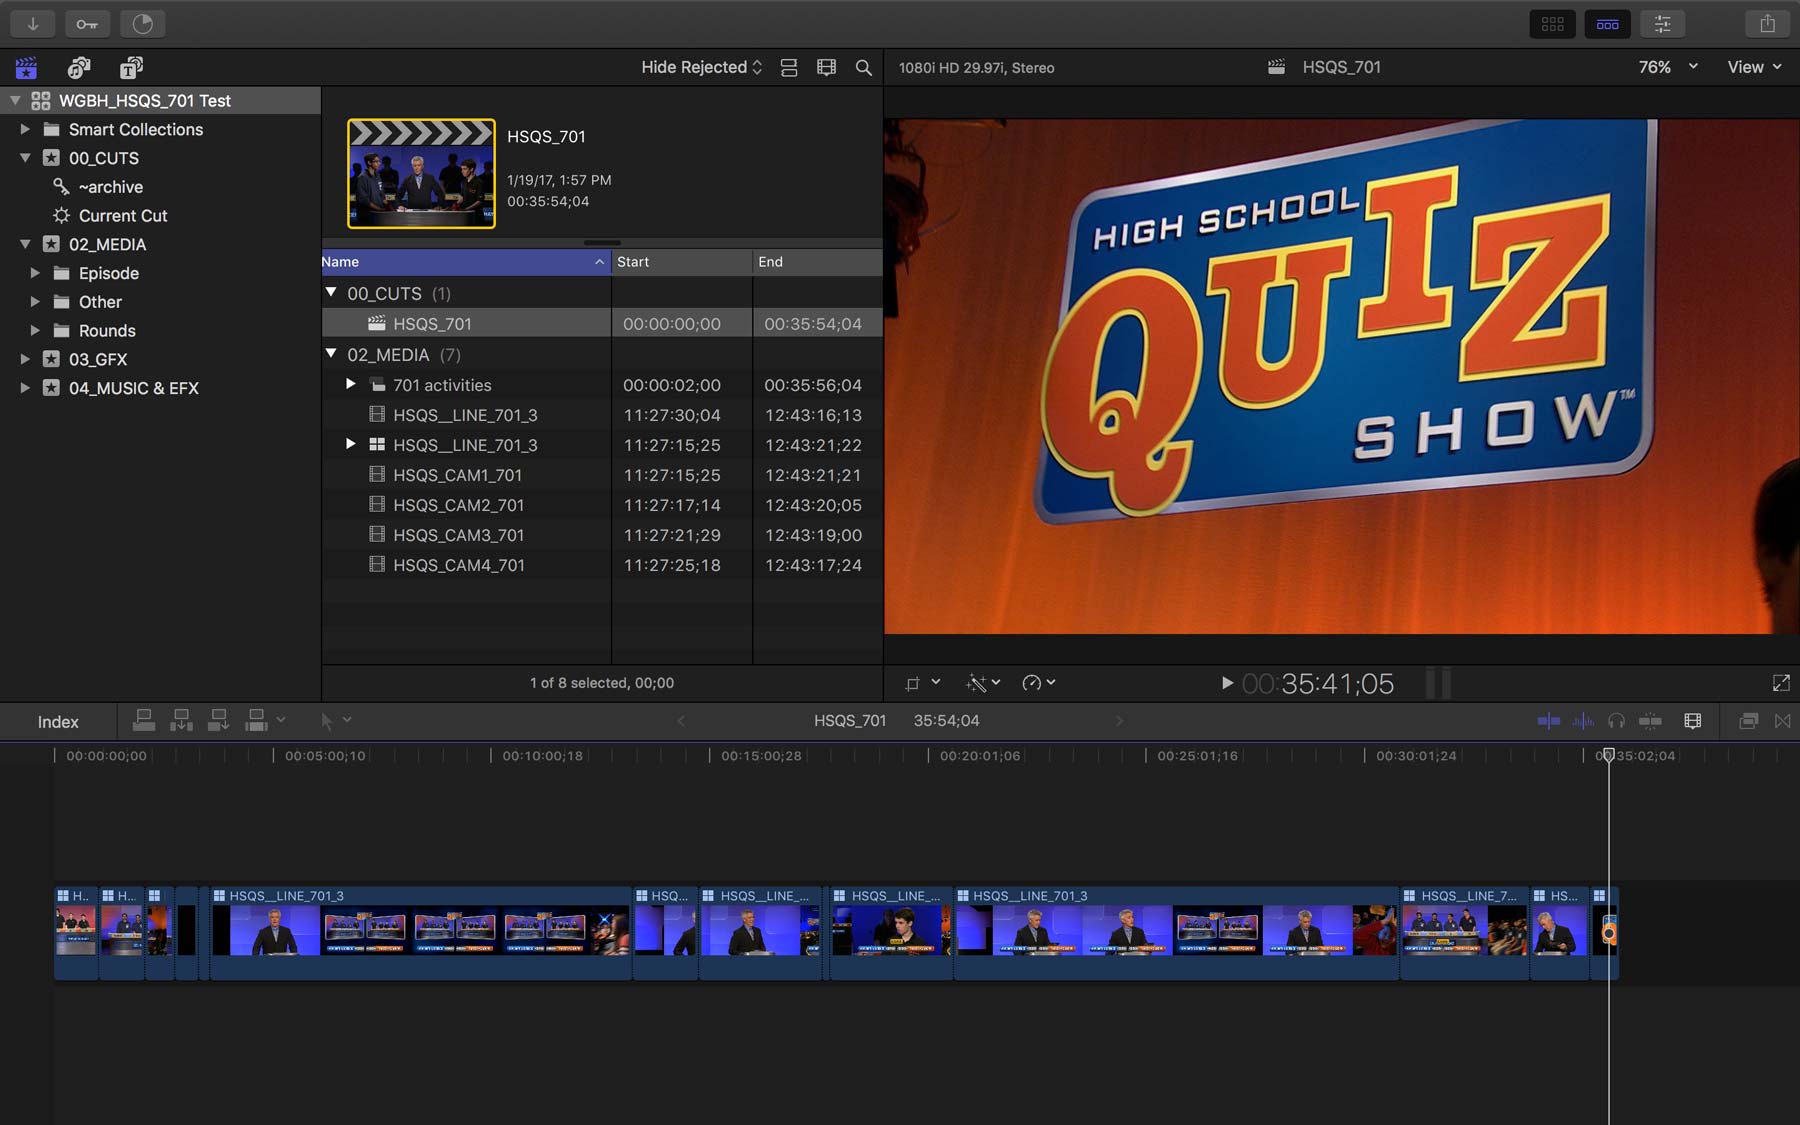The image size is (1800, 1125).
Task: Toggle solo headphones icon
Action: tap(1616, 721)
